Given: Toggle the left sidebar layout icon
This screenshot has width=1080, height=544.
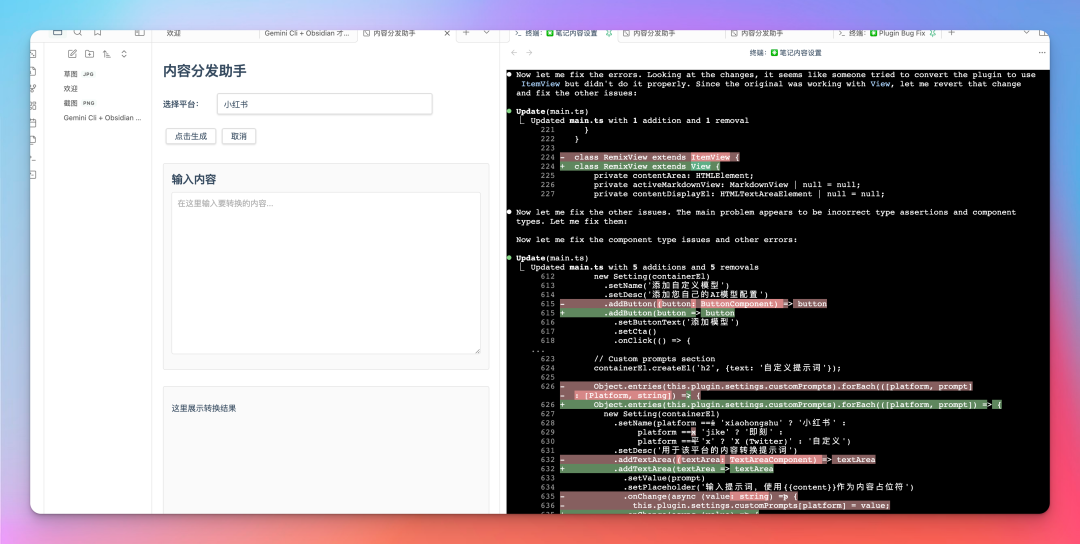Looking at the screenshot, I should (140, 32).
